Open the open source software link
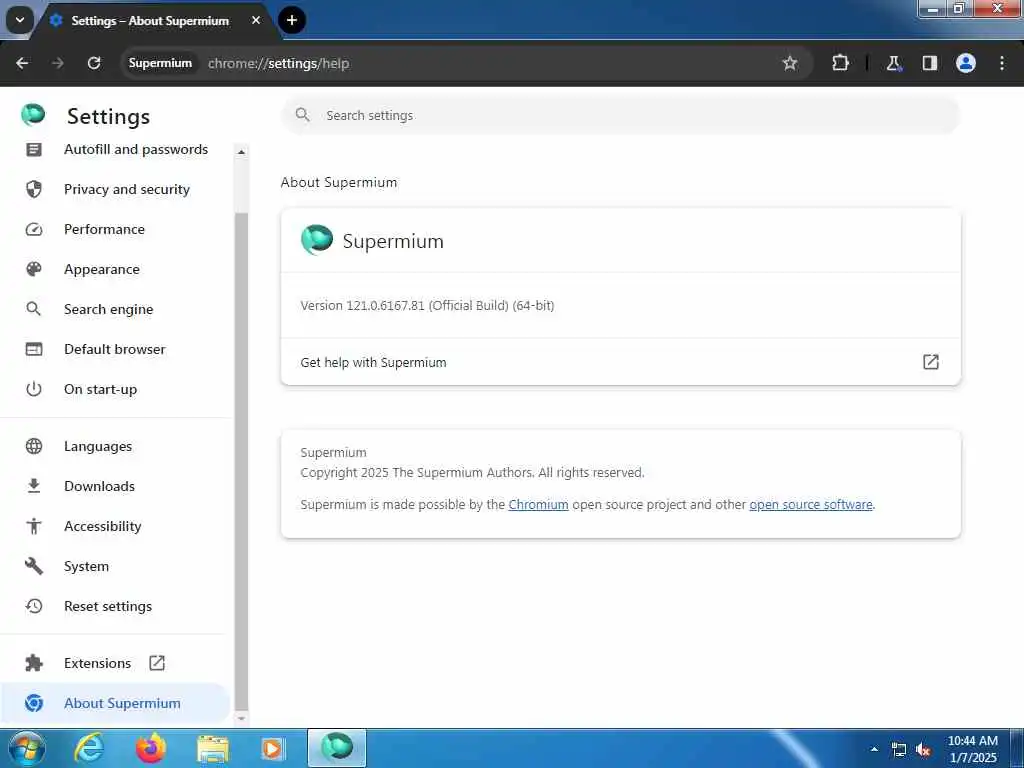Screen dimensions: 1024x768 (x=810, y=504)
